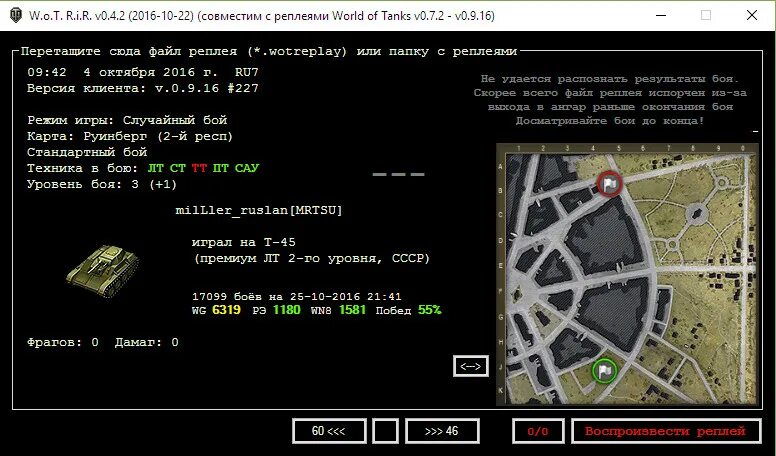Click the Ruinberg minimap image
Image resolution: width=776 pixels, height=456 pixels.
point(628,275)
